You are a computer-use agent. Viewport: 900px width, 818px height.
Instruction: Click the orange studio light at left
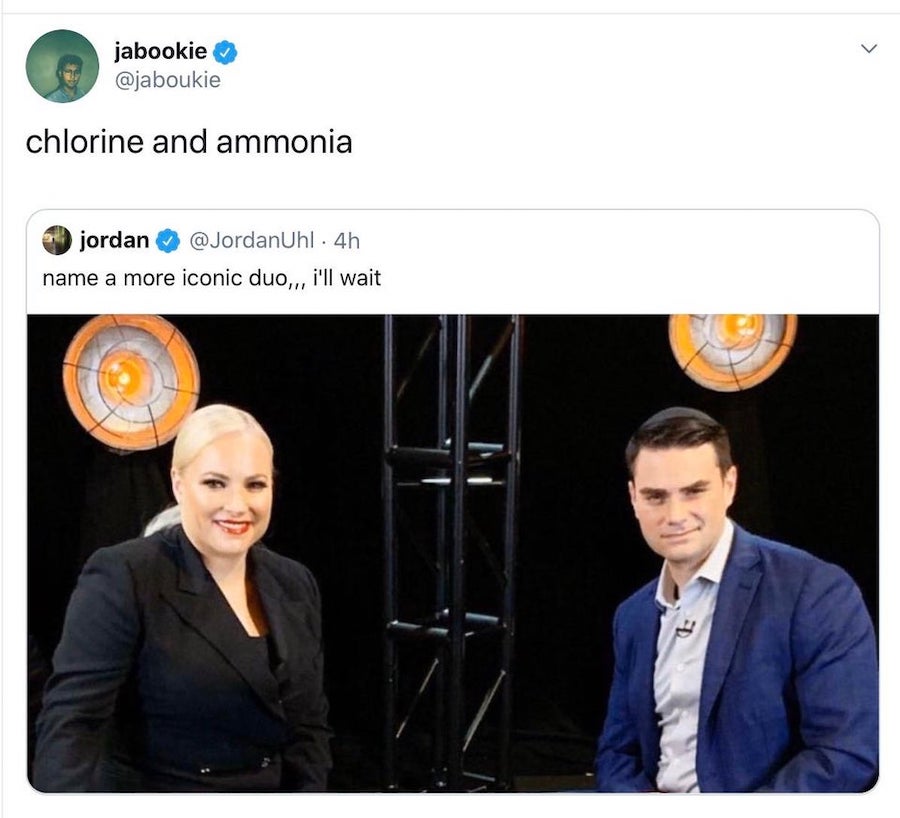pyautogui.click(x=131, y=382)
